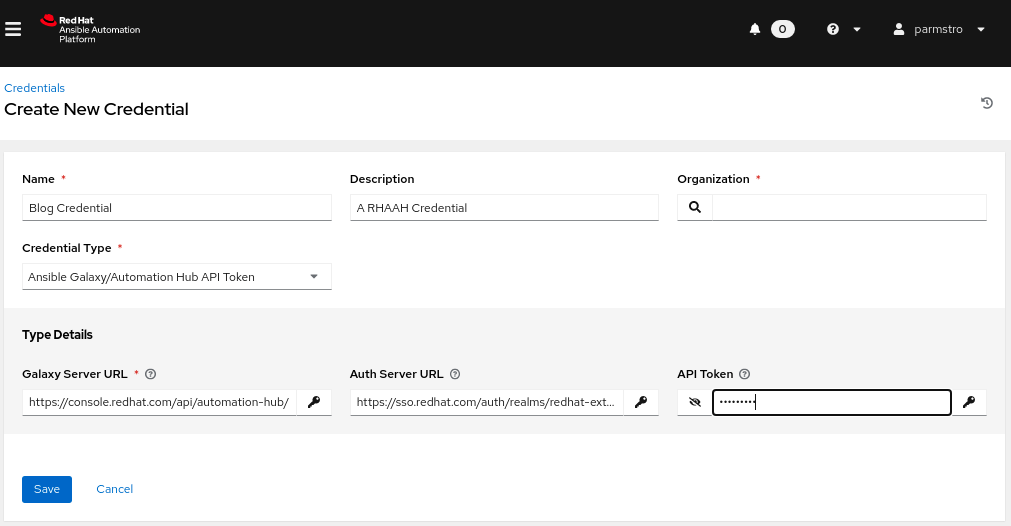Screen dimensions: 1011x526
Task: Click the Red Hat Ansible logo
Action: tap(90, 29)
